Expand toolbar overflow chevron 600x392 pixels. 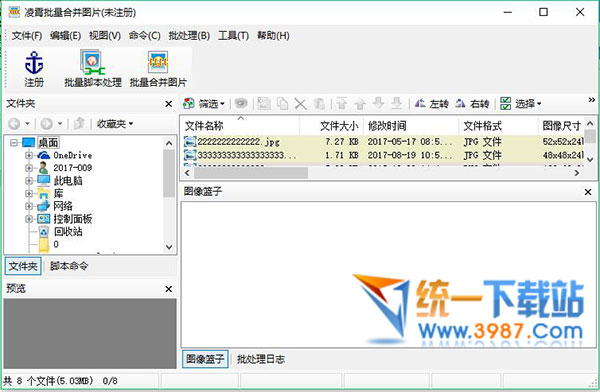[592, 100]
